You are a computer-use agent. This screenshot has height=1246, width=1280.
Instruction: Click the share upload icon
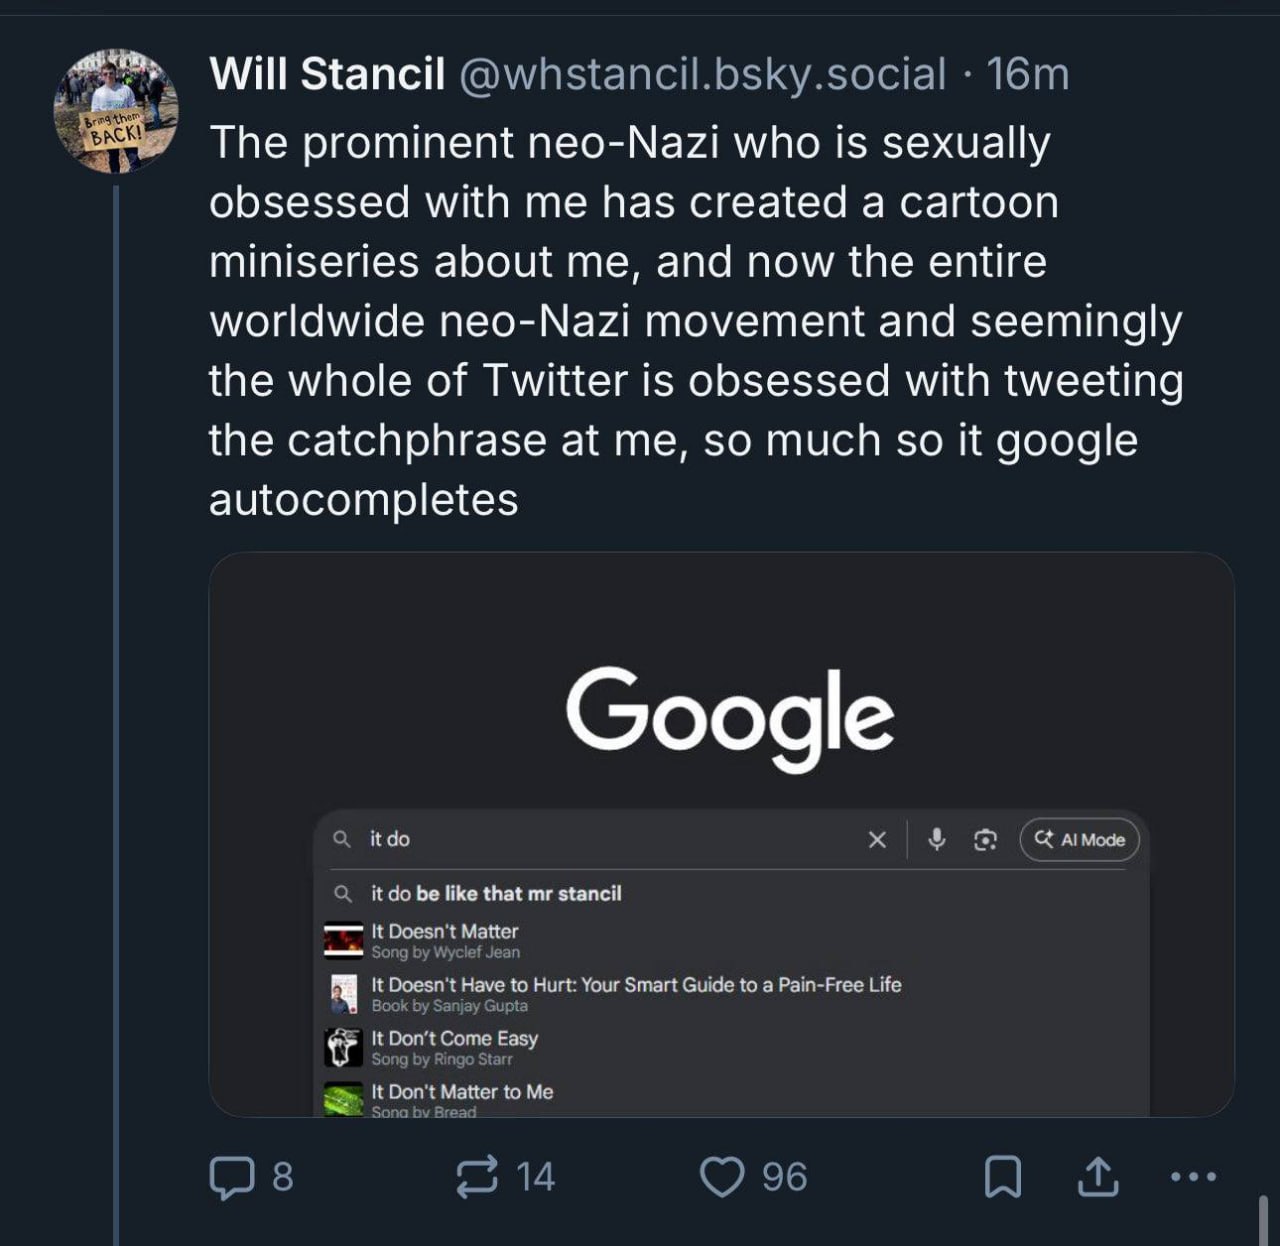tap(1098, 1177)
